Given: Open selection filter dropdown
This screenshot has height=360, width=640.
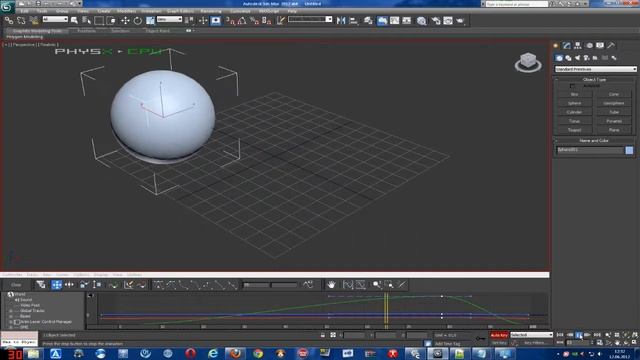Looking at the screenshot, I should click(x=55, y=19).
